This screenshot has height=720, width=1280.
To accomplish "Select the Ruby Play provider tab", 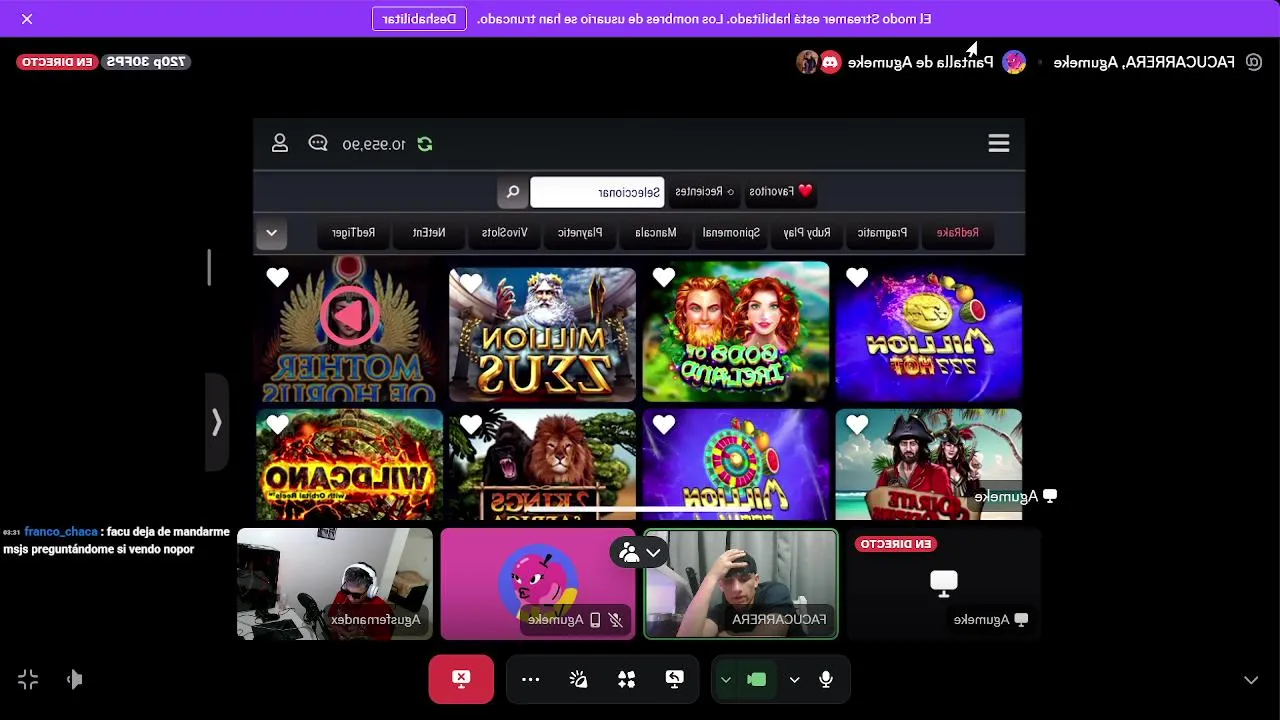I will coord(806,233).
